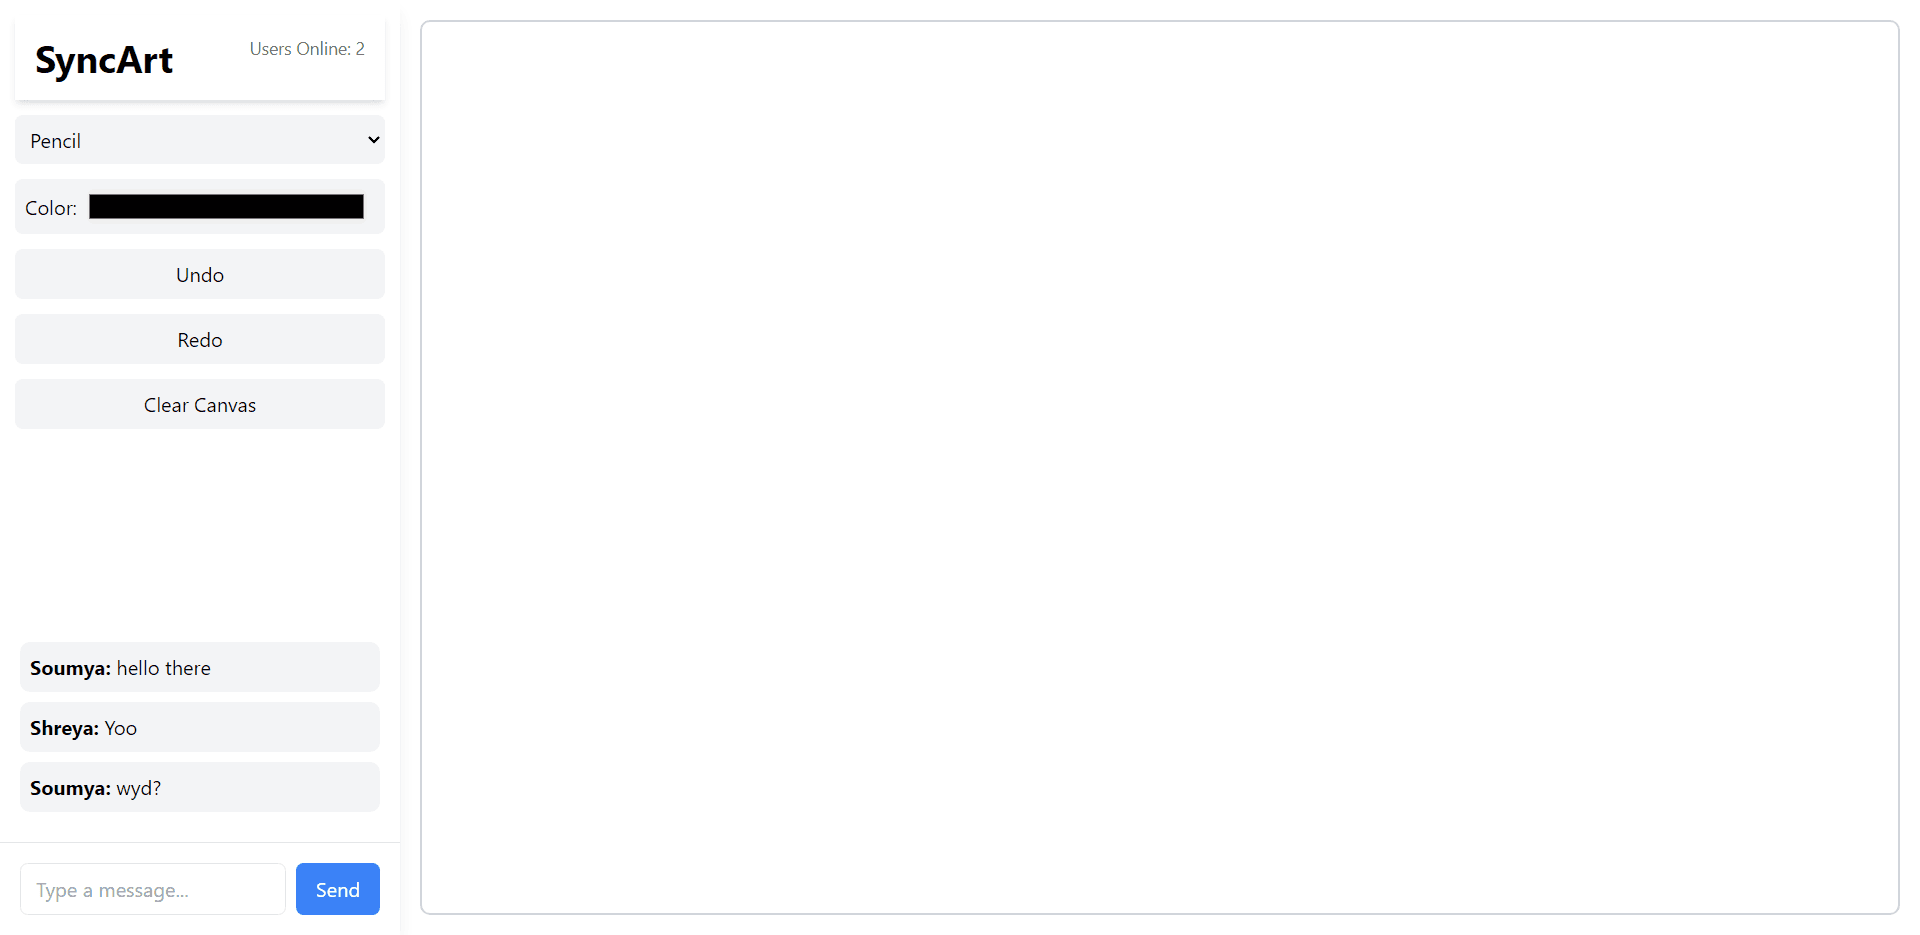Screen dimensions: 1920x935
Task: Clear the canvas with Clear Canvas
Action: point(199,405)
